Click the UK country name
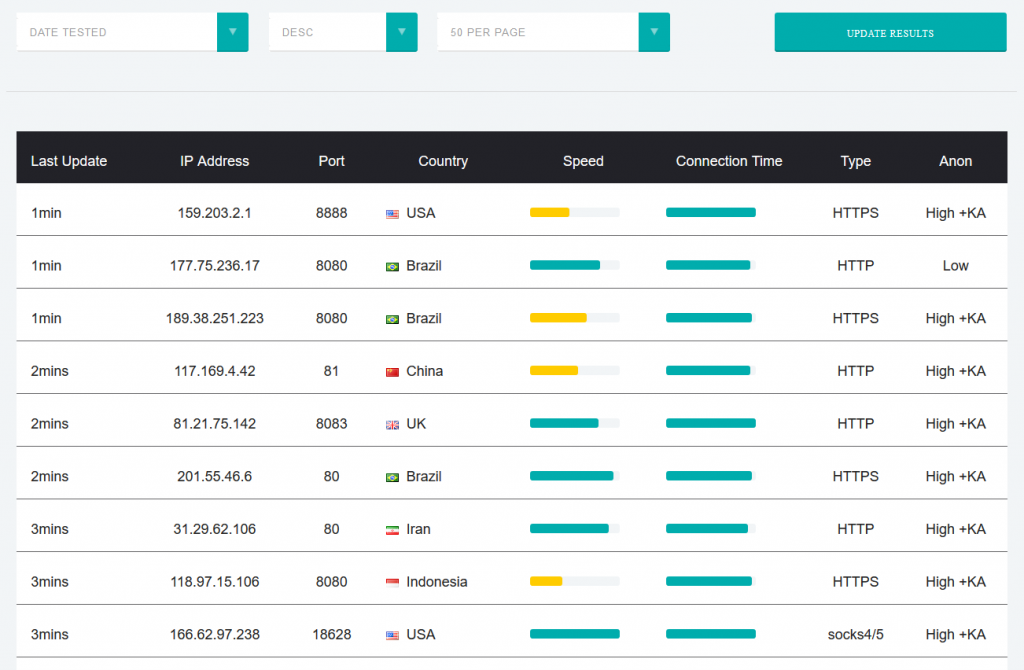 (x=416, y=424)
